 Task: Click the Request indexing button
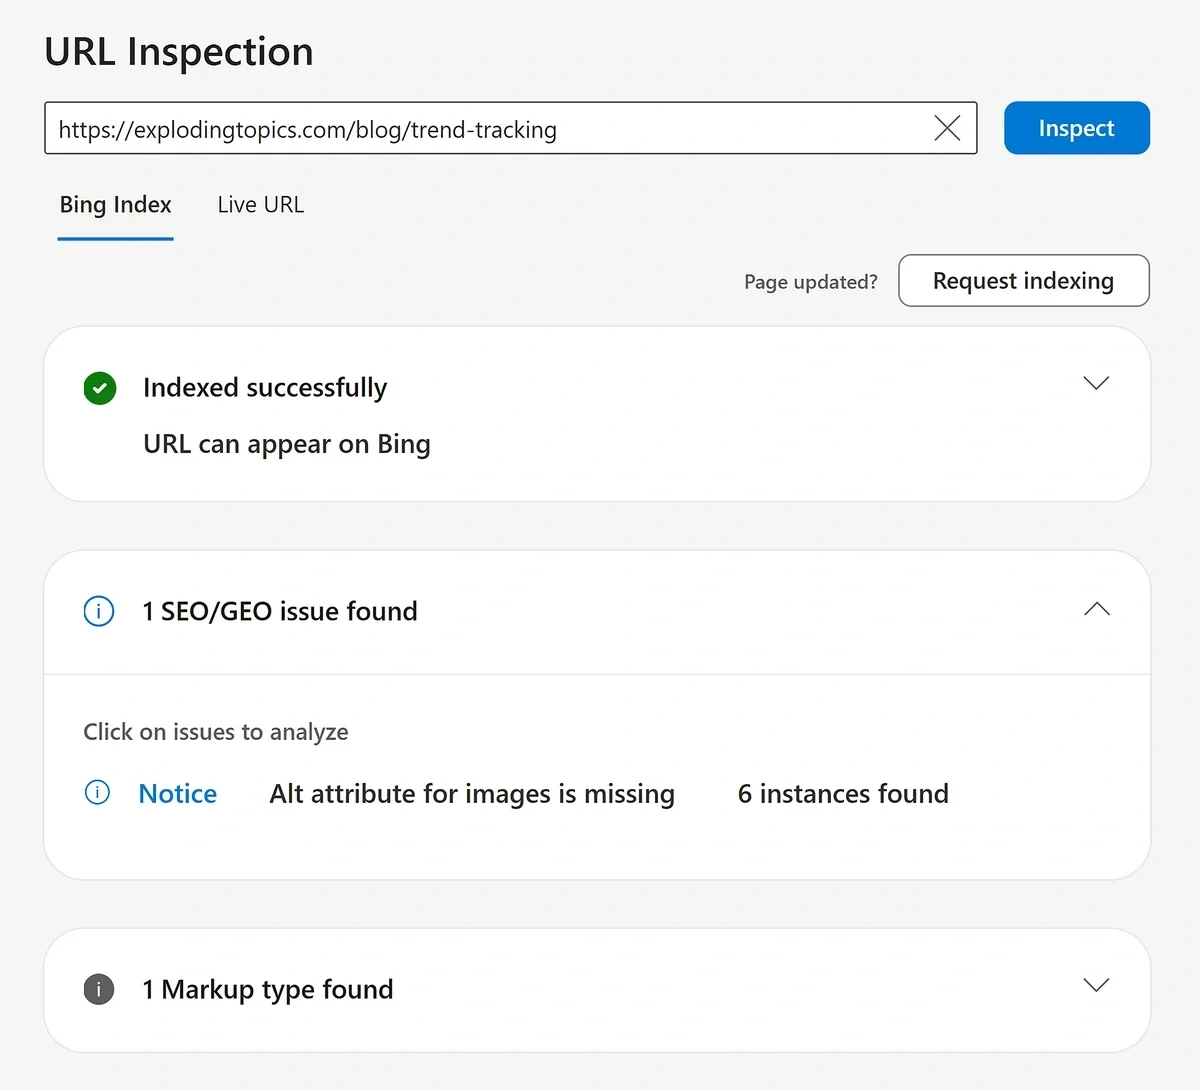1023,281
